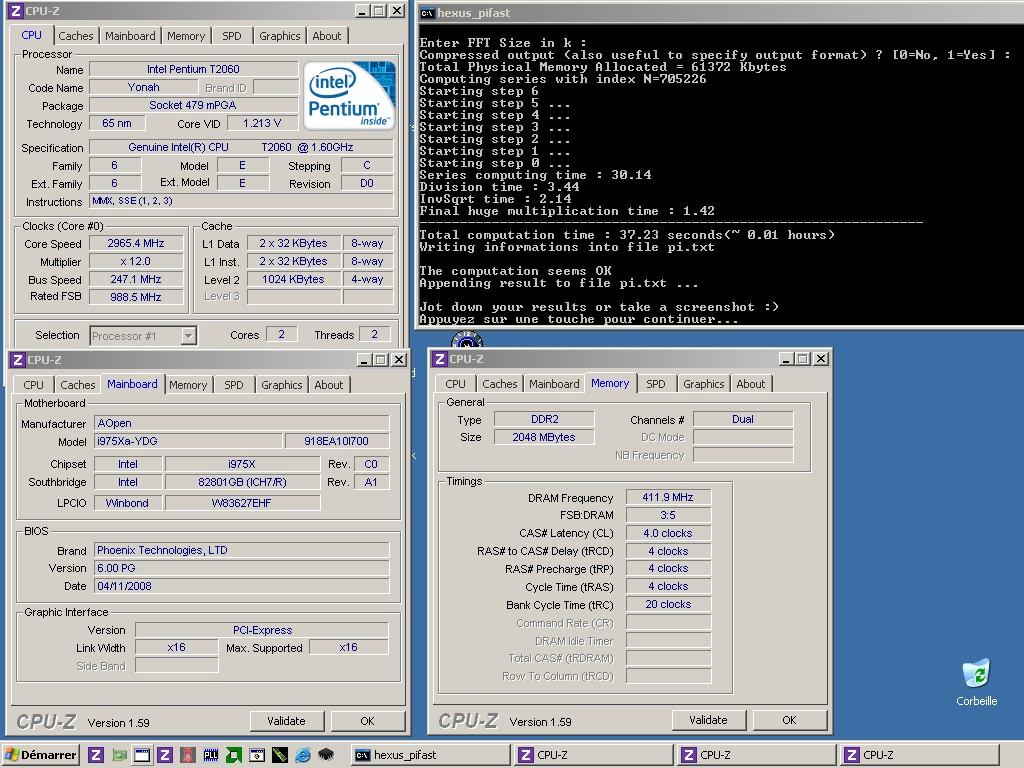Viewport: 1024px width, 768px height.
Task: Click the BIOS Date value 04/11/2008
Action: (242, 586)
